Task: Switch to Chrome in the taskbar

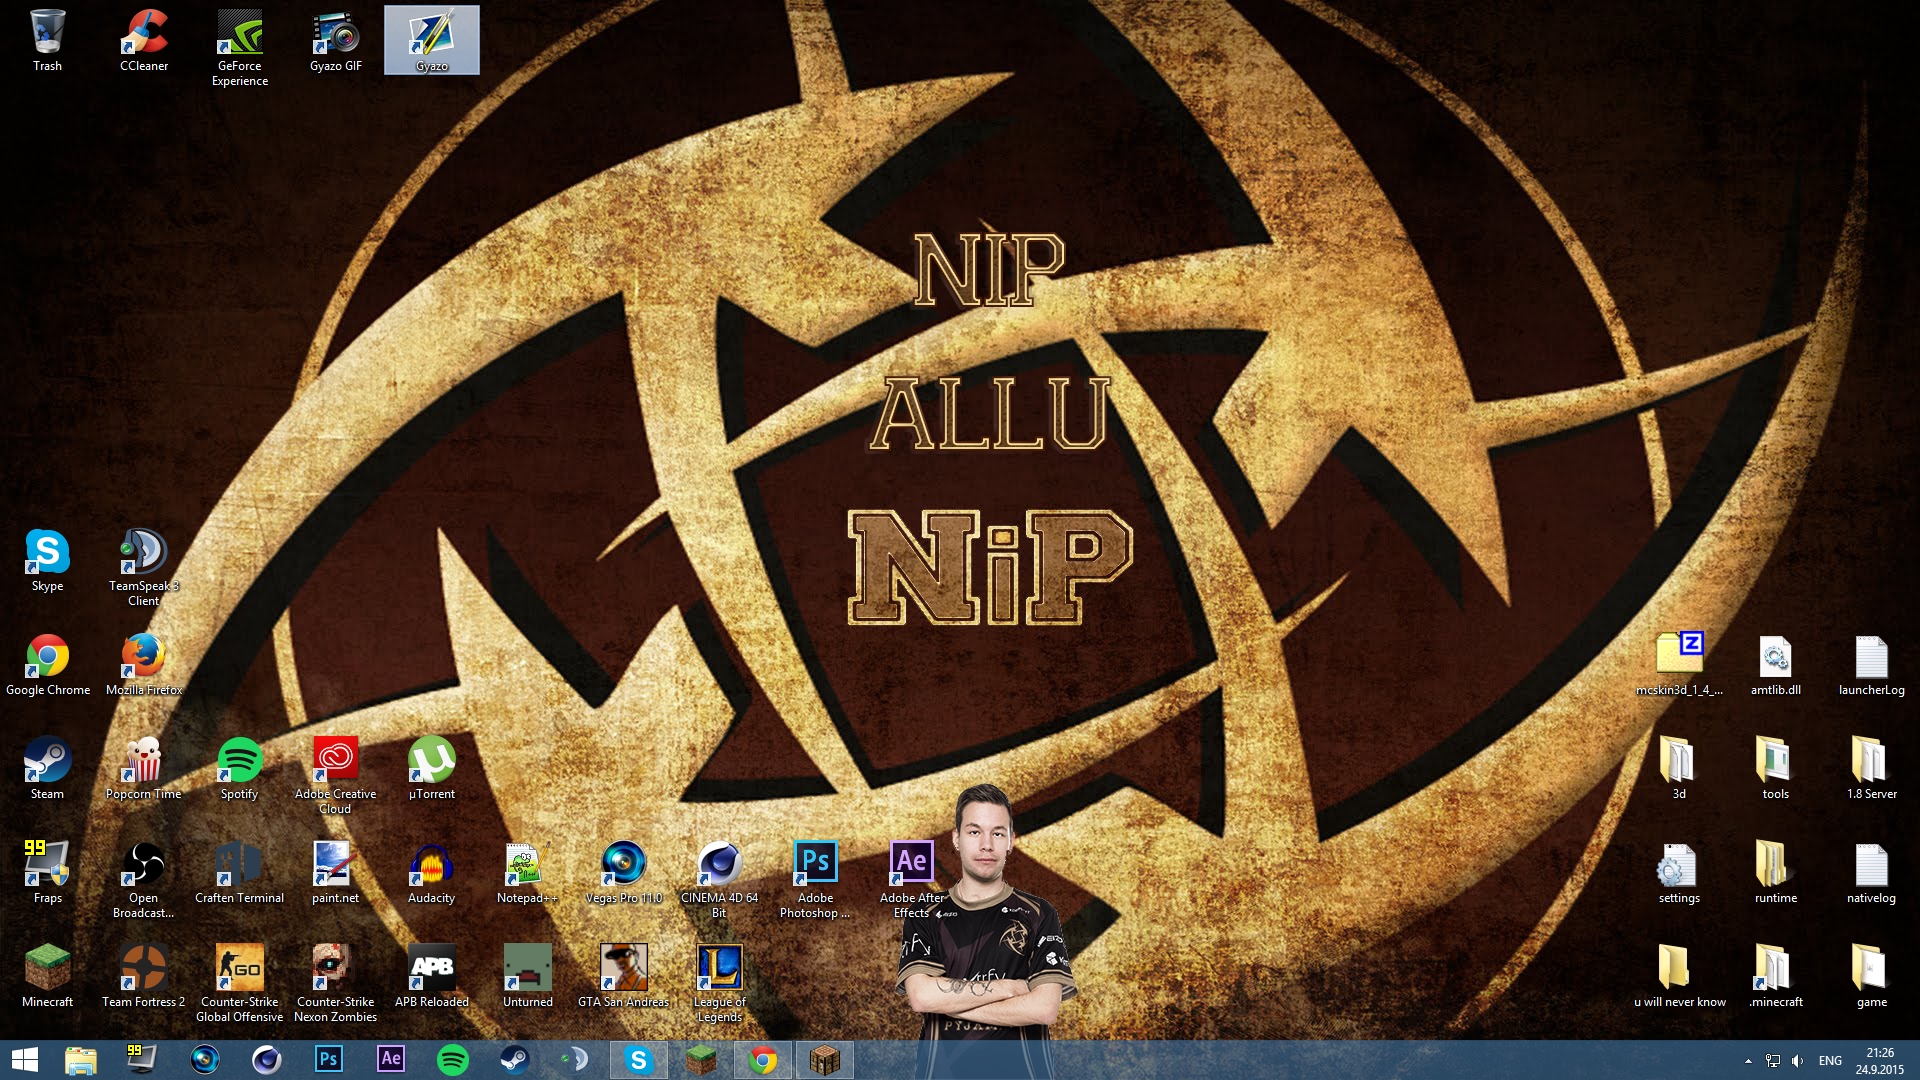Action: point(763,1060)
